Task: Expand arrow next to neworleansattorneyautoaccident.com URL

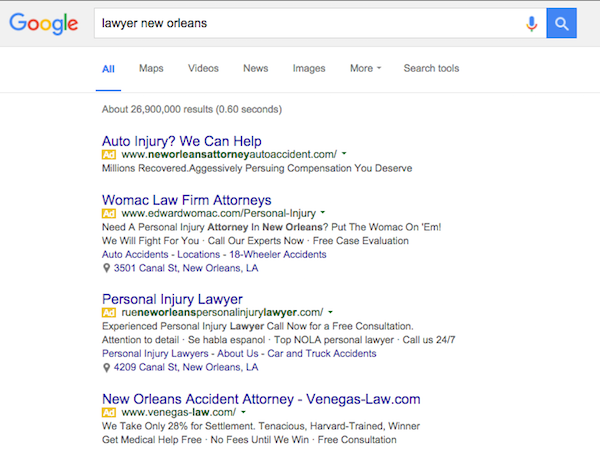Action: click(344, 155)
